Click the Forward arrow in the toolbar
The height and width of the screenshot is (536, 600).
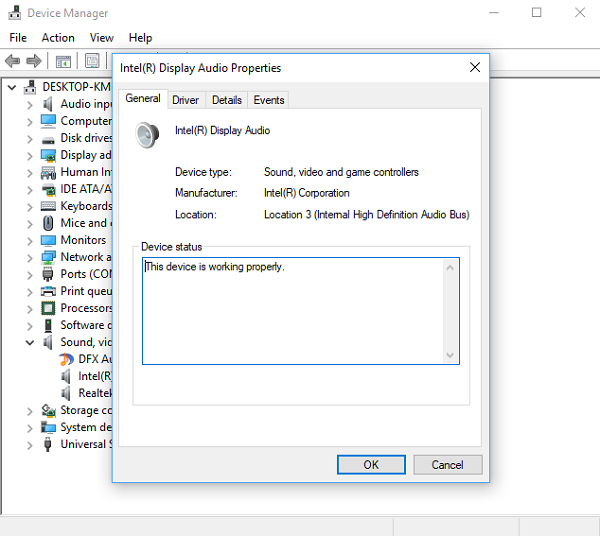(34, 62)
